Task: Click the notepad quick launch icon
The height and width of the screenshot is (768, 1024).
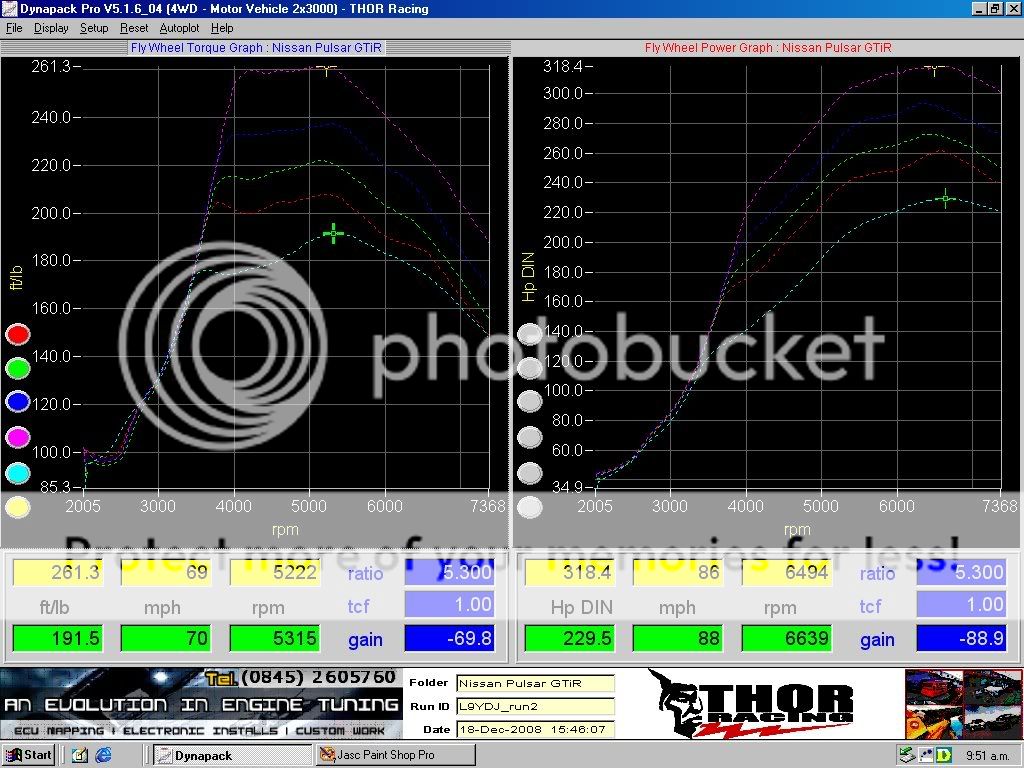Action: (x=80, y=755)
